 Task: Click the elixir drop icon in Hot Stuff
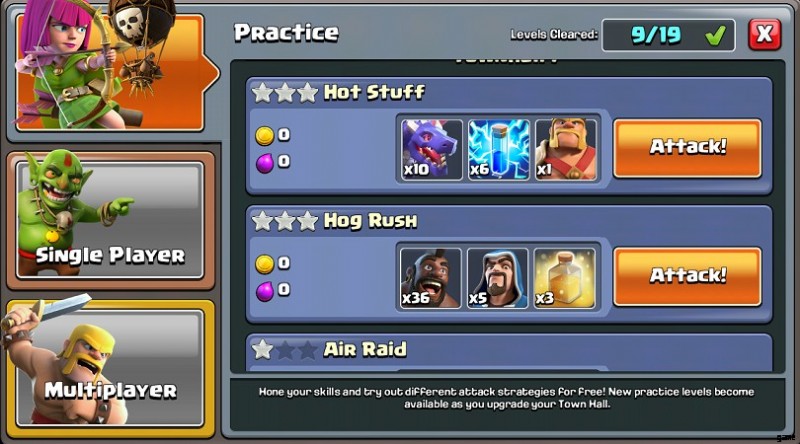(265, 163)
